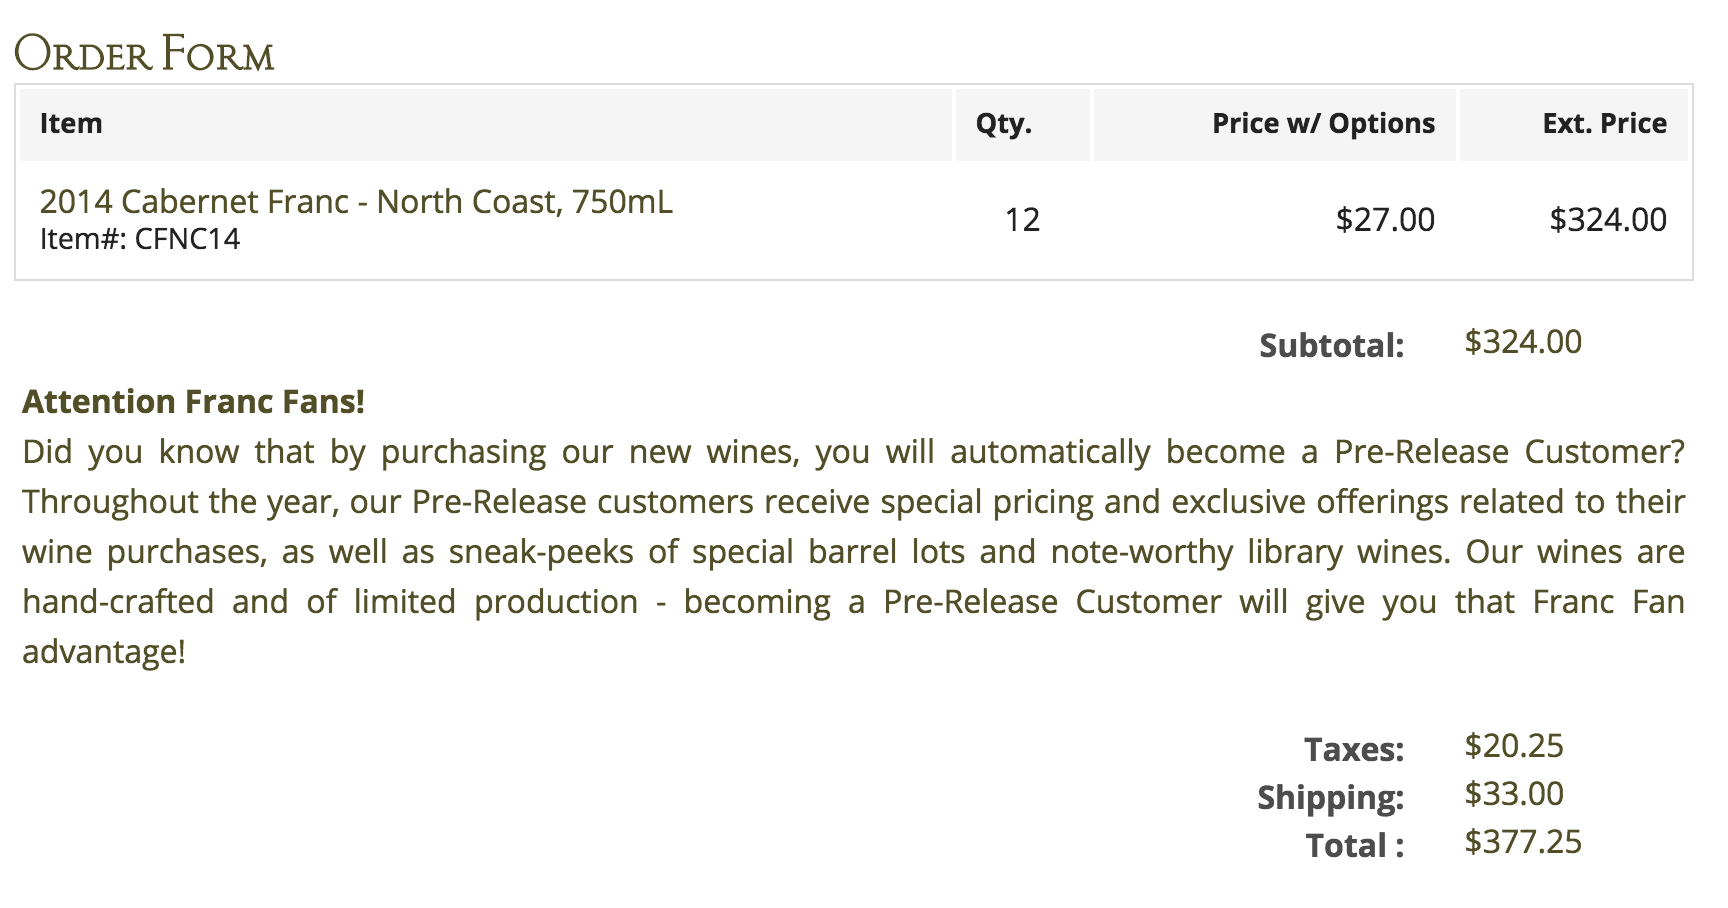This screenshot has width=1728, height=908.
Task: Click the Pre-Release customer paragraph text
Action: tap(852, 552)
